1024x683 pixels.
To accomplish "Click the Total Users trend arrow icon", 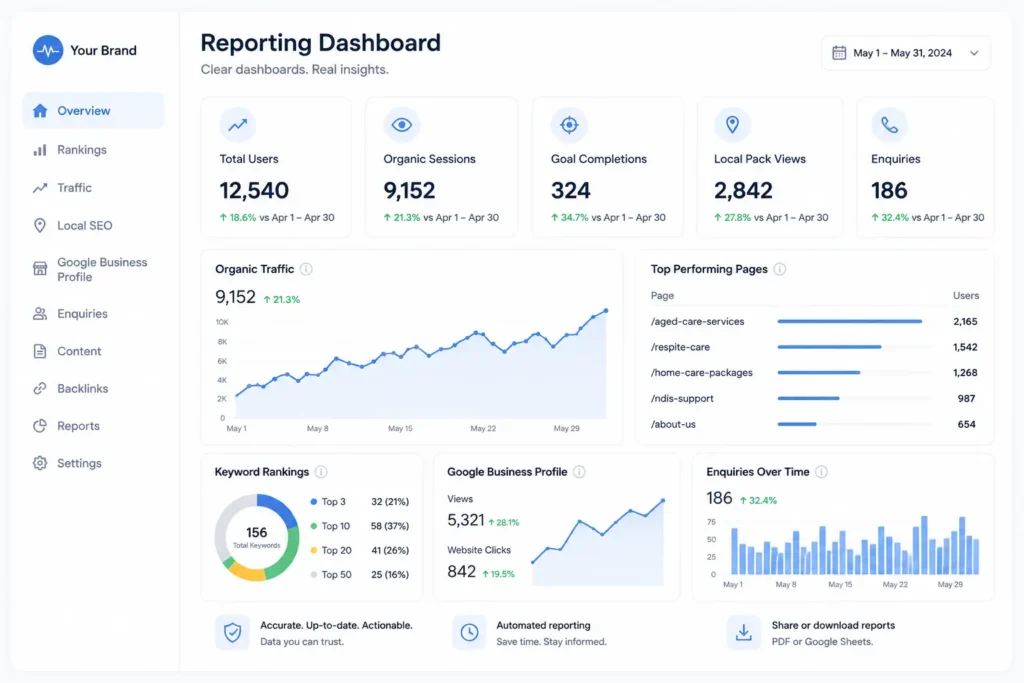I will pos(238,124).
